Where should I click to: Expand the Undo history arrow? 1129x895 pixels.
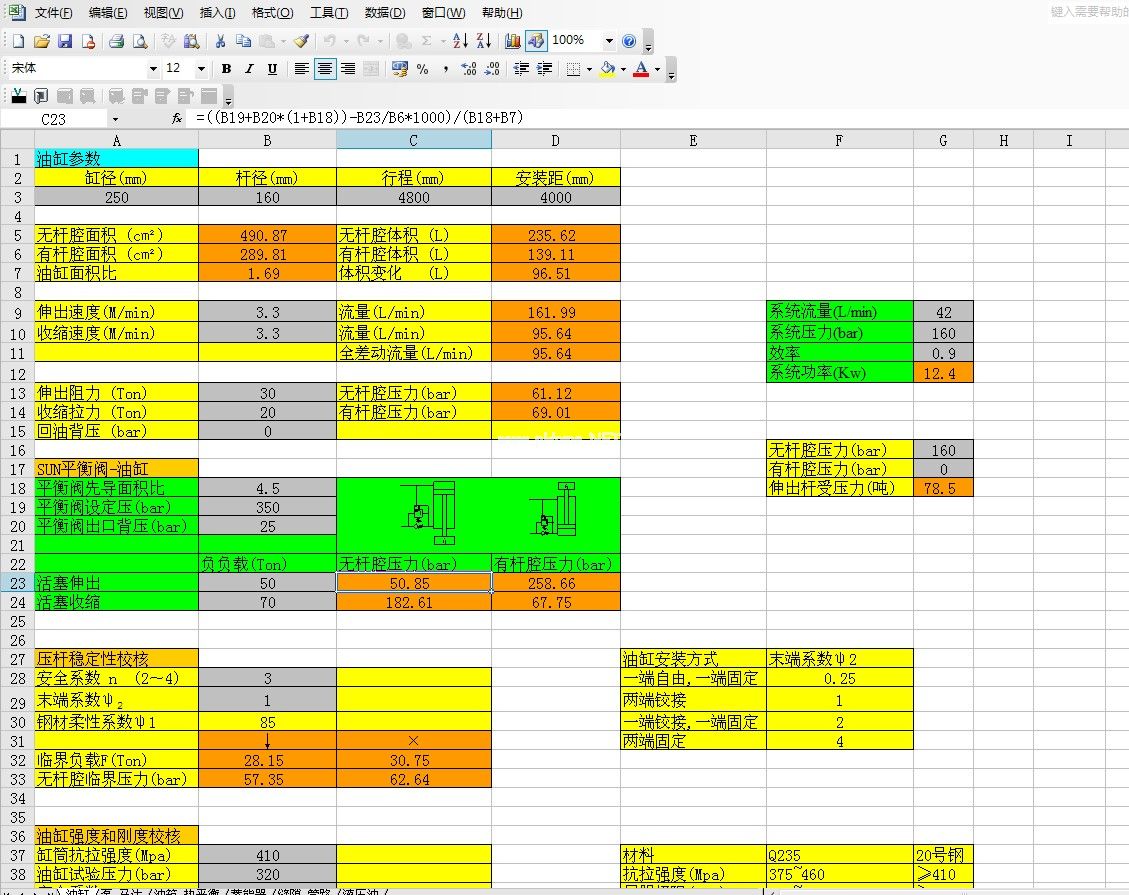(x=346, y=41)
